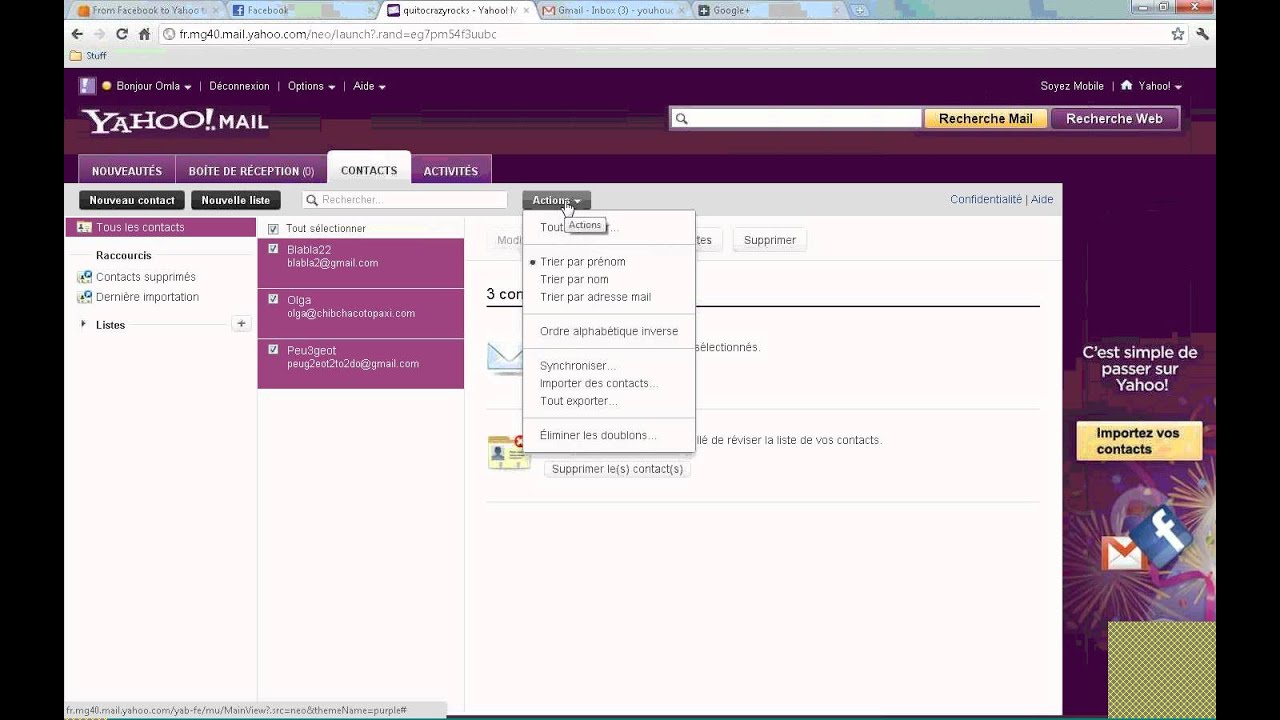This screenshot has height=720, width=1280.
Task: Uncheck the Peu3geot contact checkbox
Action: (273, 349)
